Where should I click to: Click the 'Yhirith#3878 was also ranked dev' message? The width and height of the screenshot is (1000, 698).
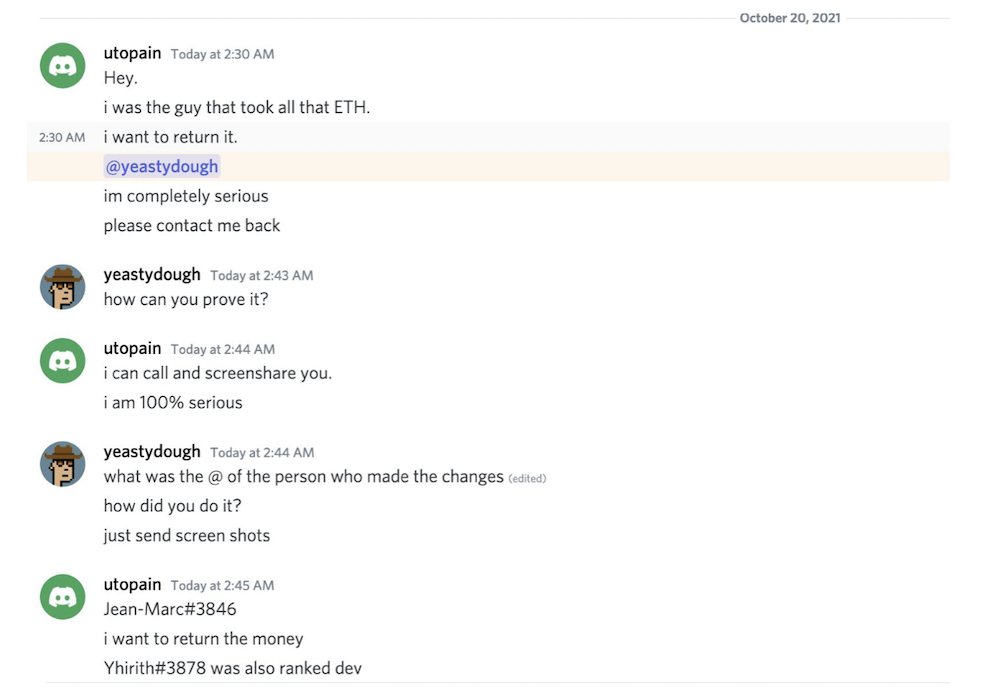tap(232, 668)
